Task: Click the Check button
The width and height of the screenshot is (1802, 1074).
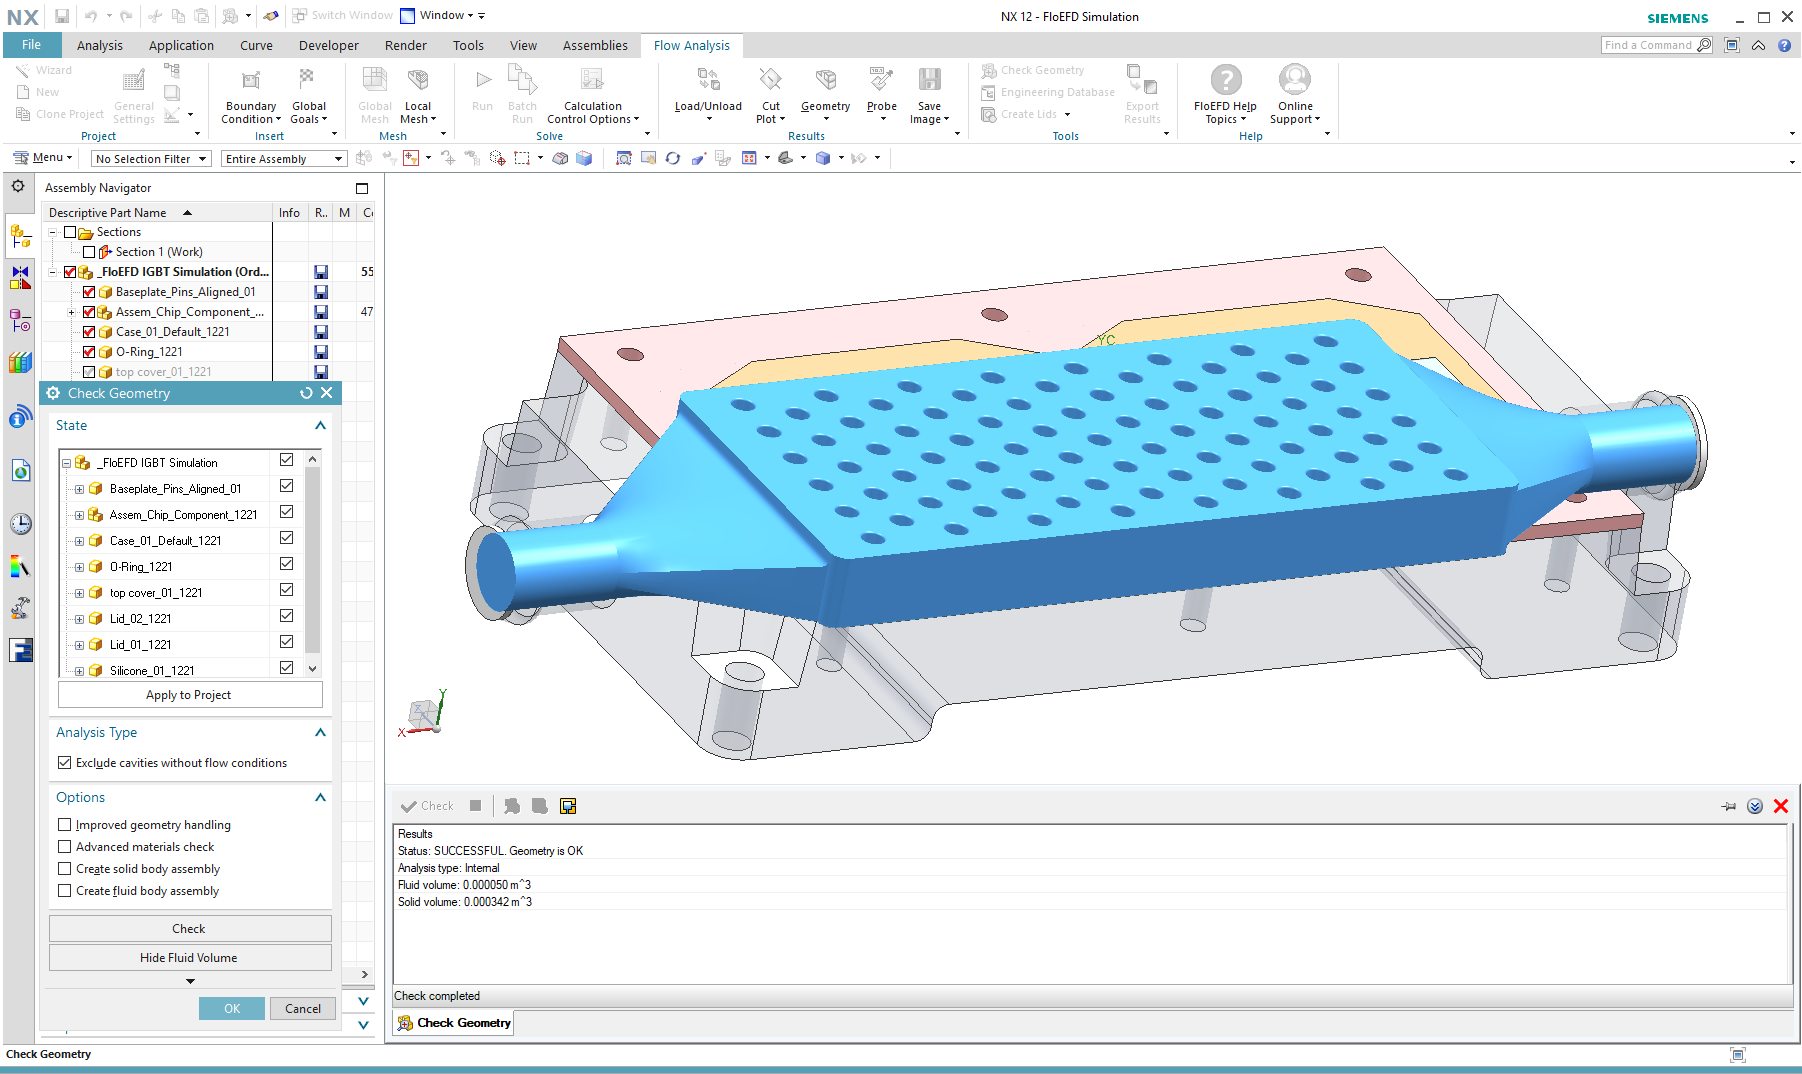Action: 190,929
